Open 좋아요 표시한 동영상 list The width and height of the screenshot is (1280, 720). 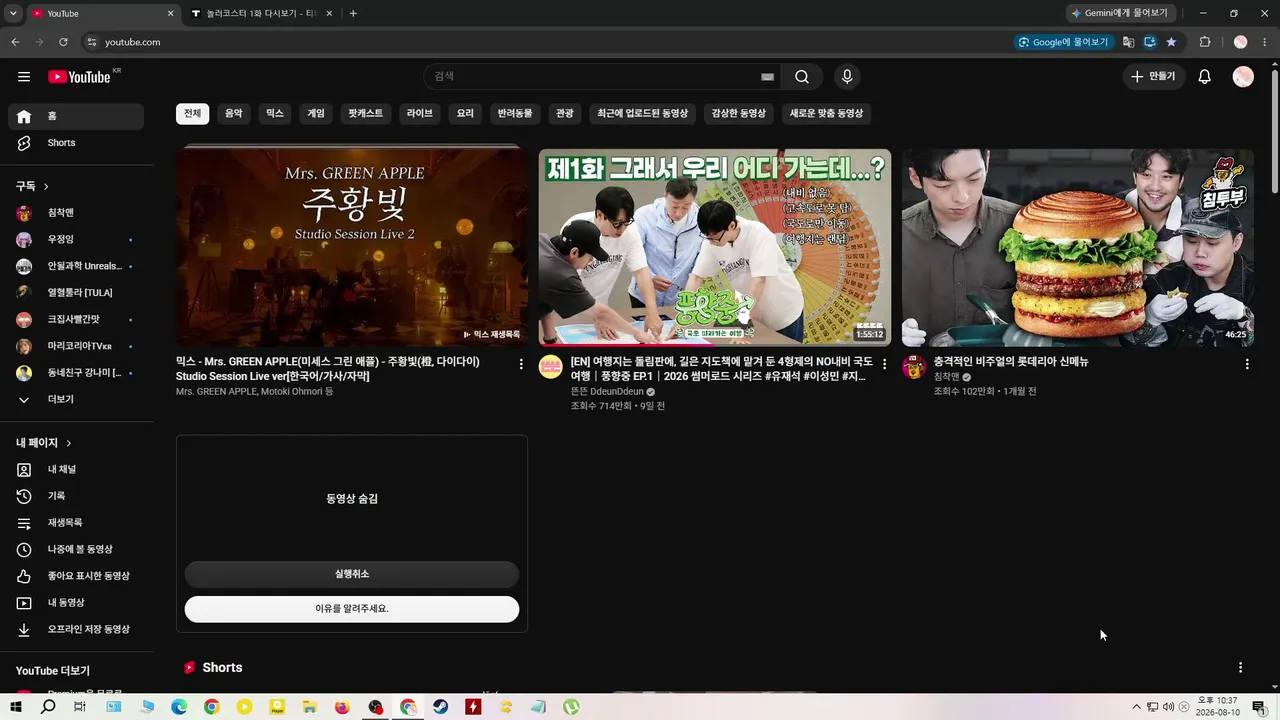coord(76,576)
